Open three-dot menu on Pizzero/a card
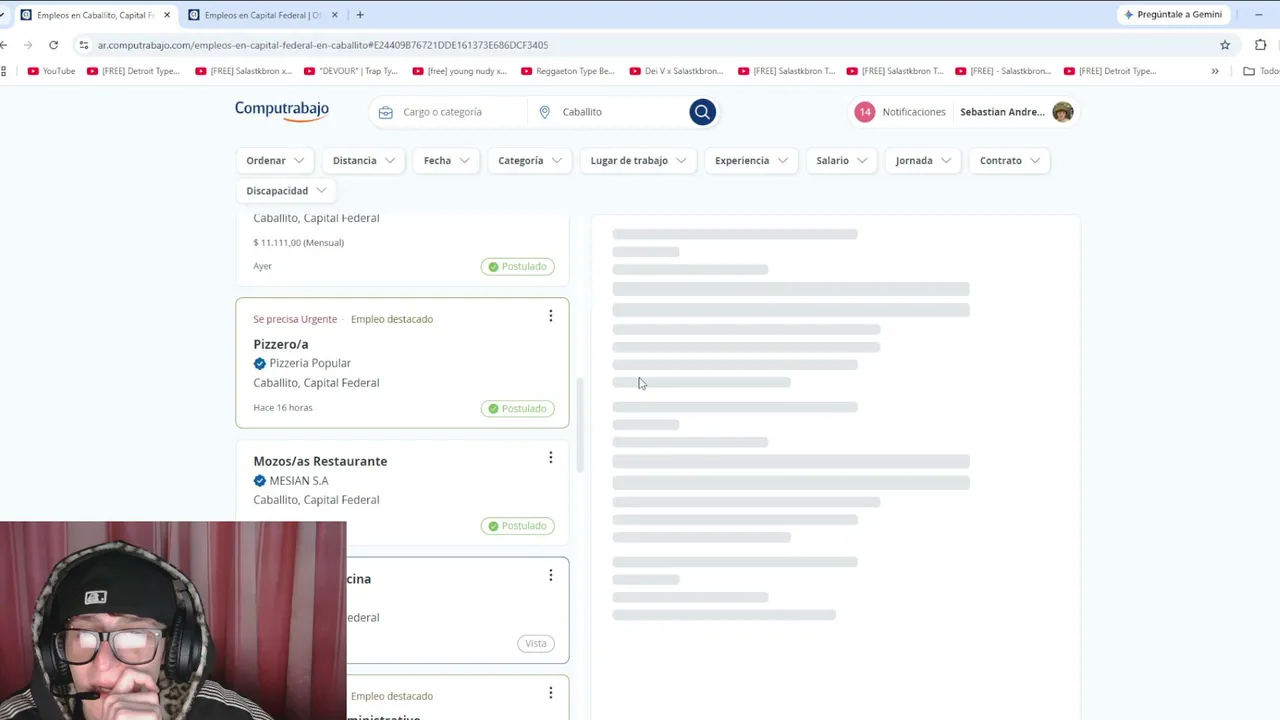 tap(550, 316)
